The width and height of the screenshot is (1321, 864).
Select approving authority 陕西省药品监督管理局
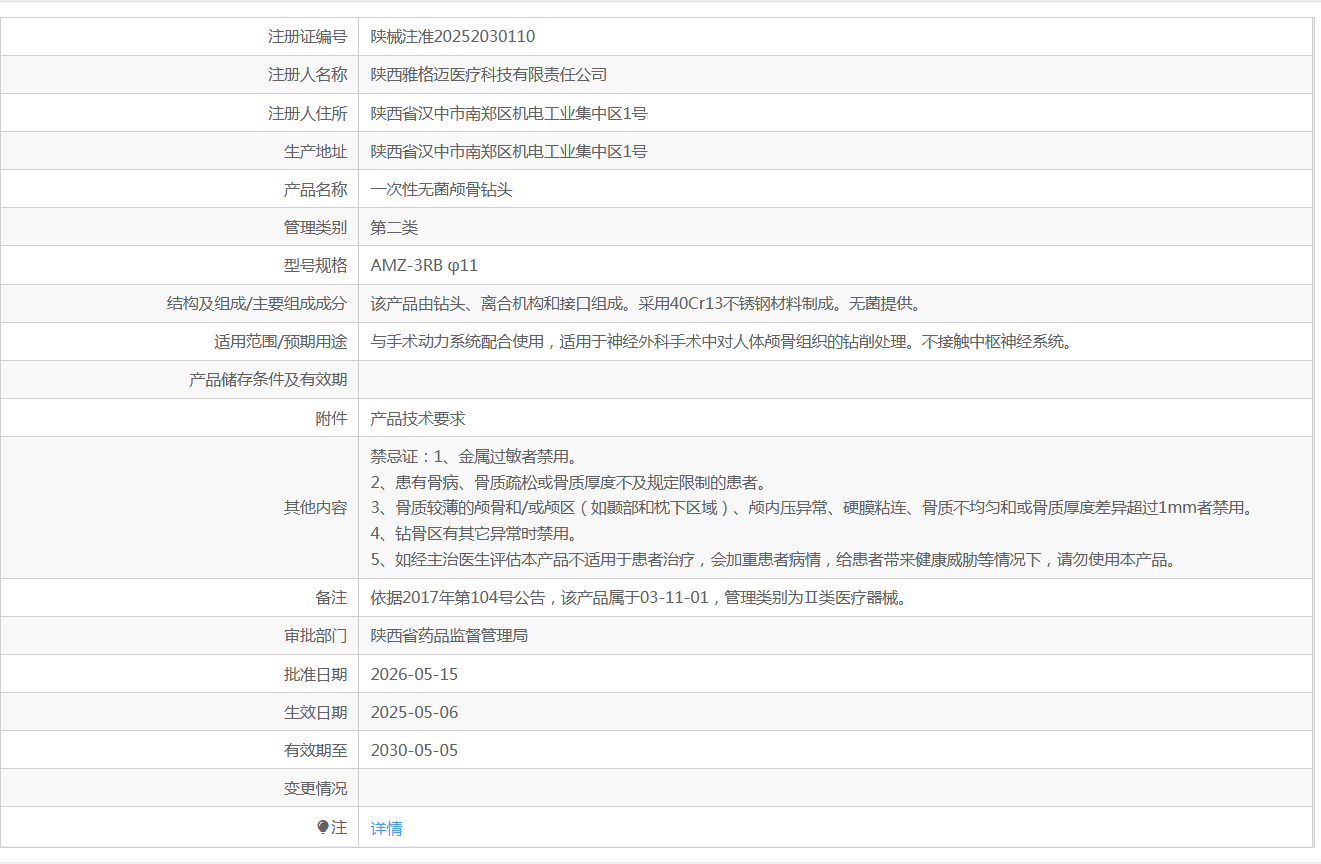pos(449,635)
